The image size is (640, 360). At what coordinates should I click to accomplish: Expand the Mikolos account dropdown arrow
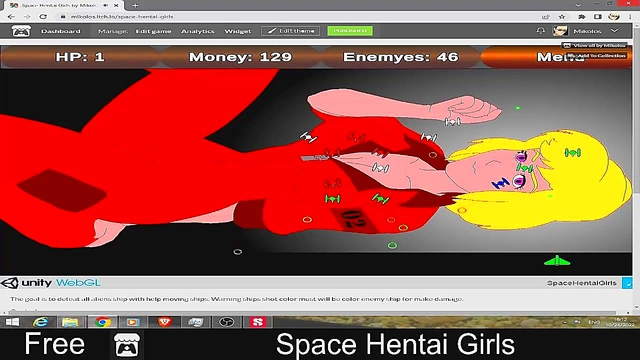614,31
